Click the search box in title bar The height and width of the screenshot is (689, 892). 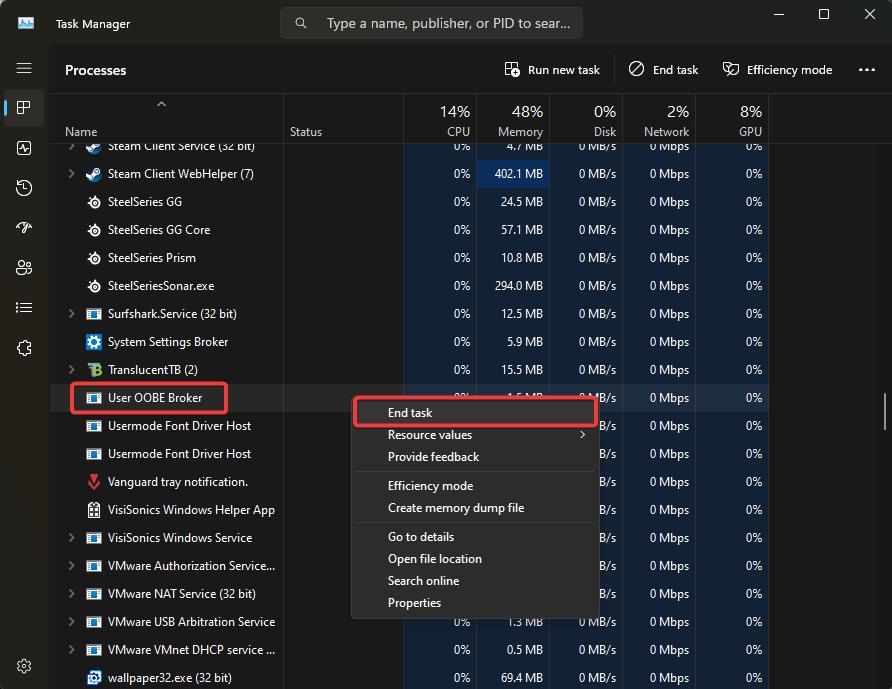pos(432,23)
